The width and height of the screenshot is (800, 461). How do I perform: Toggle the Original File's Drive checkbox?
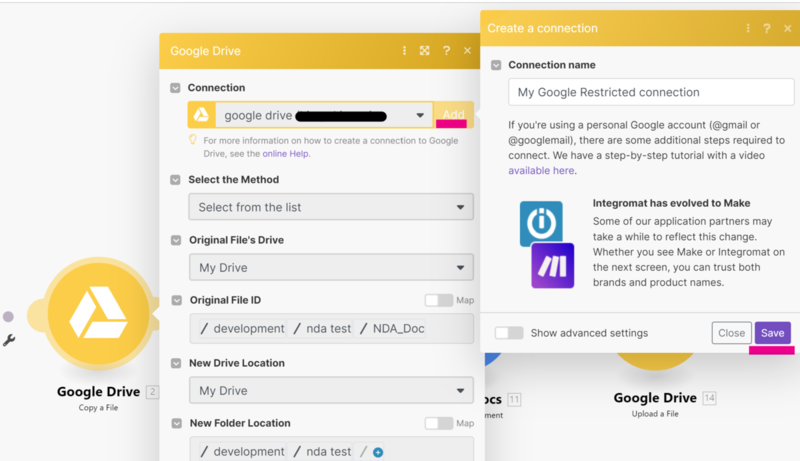(176, 240)
